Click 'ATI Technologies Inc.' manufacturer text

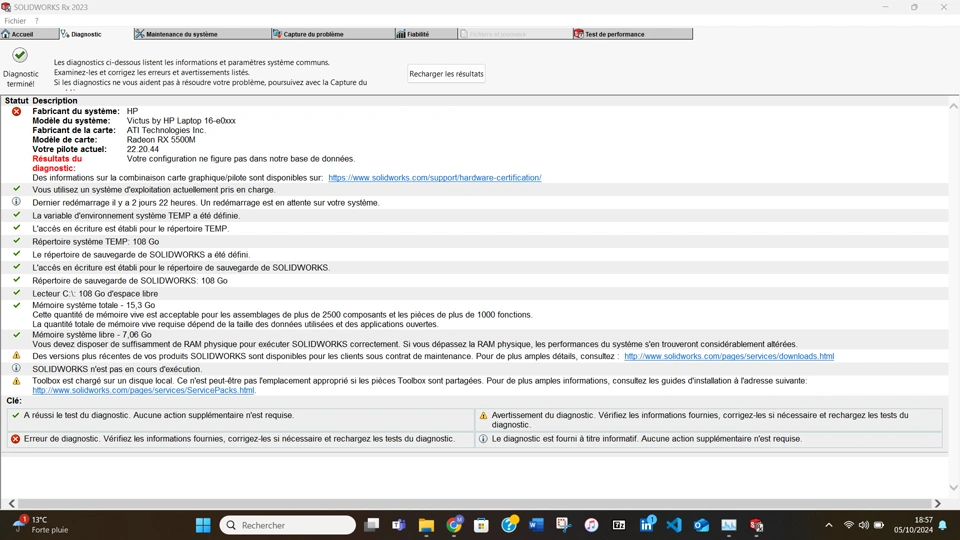tap(166, 130)
